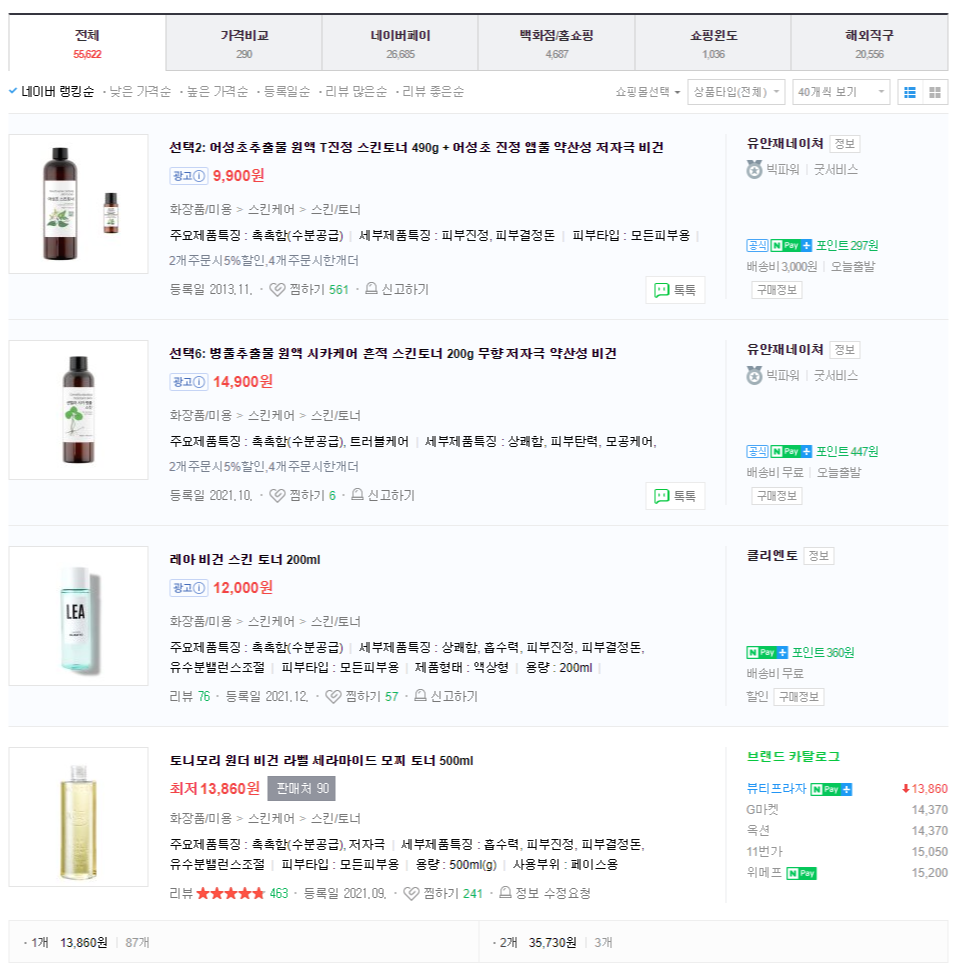The image size is (954, 972).
Task: Select the 1개 13,860원 quantity option
Action: coord(244,943)
